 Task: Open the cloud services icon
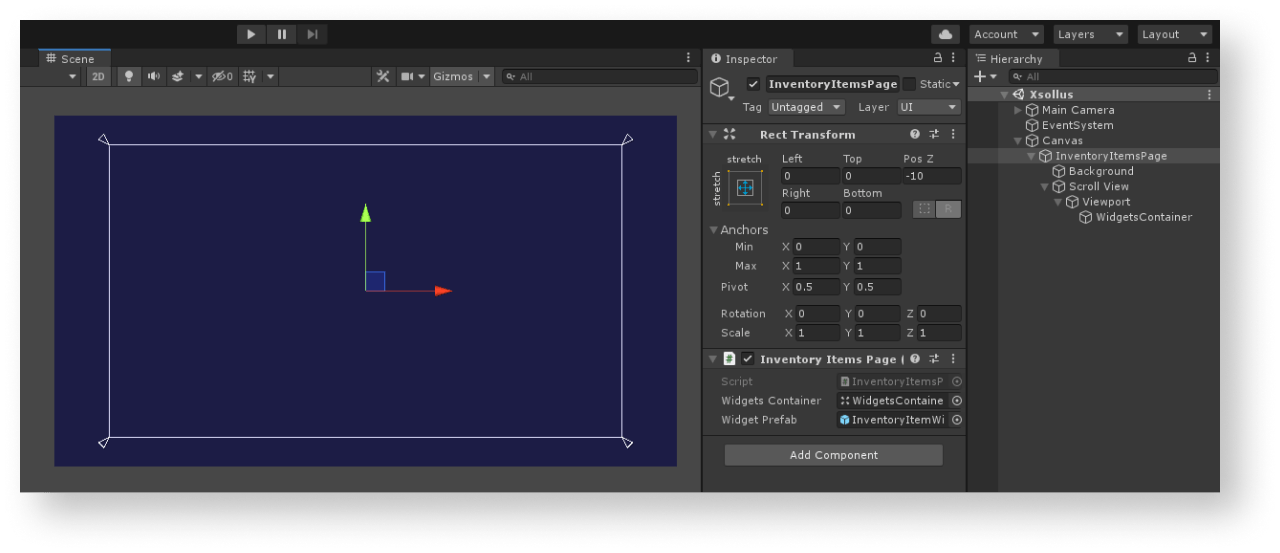tap(944, 34)
